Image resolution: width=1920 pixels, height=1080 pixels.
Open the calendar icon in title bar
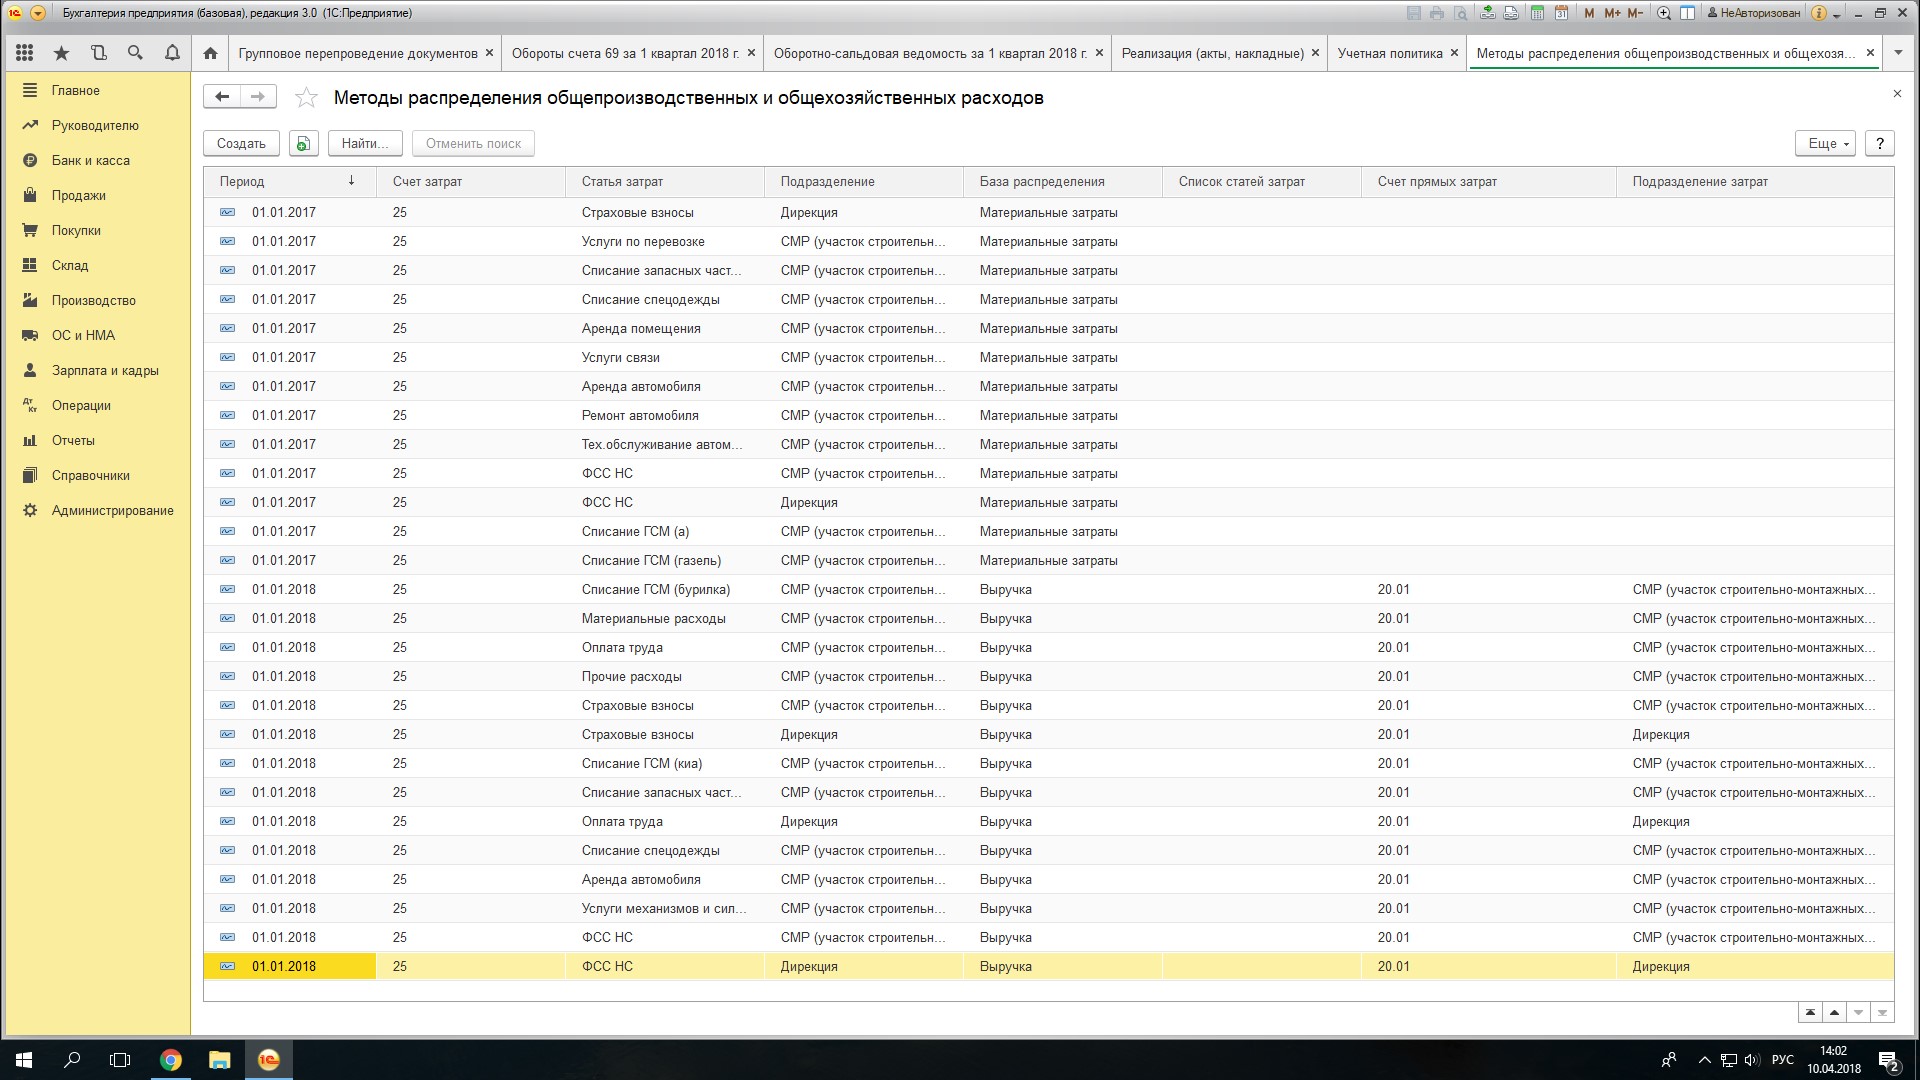click(x=1561, y=13)
